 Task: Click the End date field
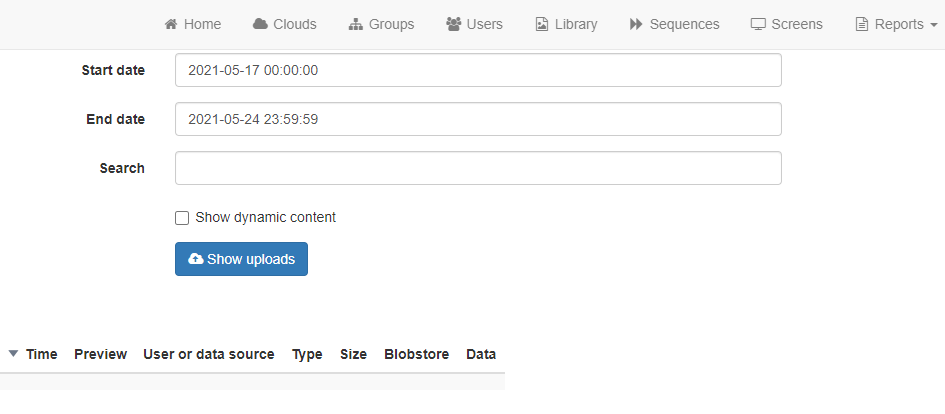point(479,119)
